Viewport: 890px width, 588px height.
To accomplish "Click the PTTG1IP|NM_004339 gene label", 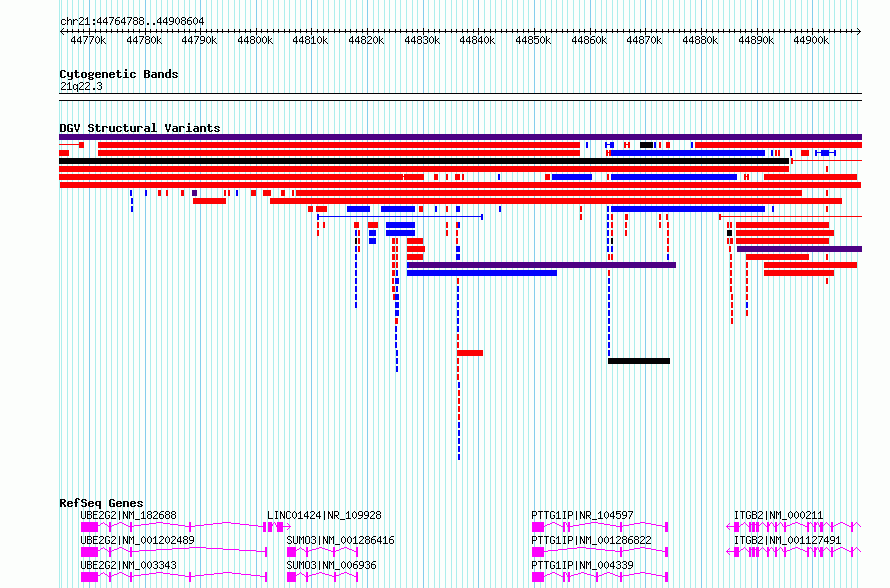I will pos(582,565).
